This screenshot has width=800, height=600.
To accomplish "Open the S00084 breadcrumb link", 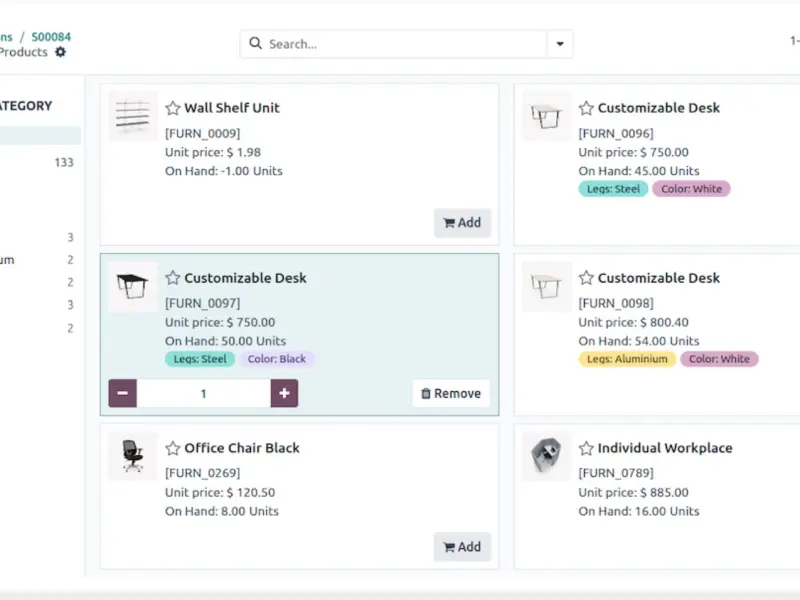I will coord(51,37).
